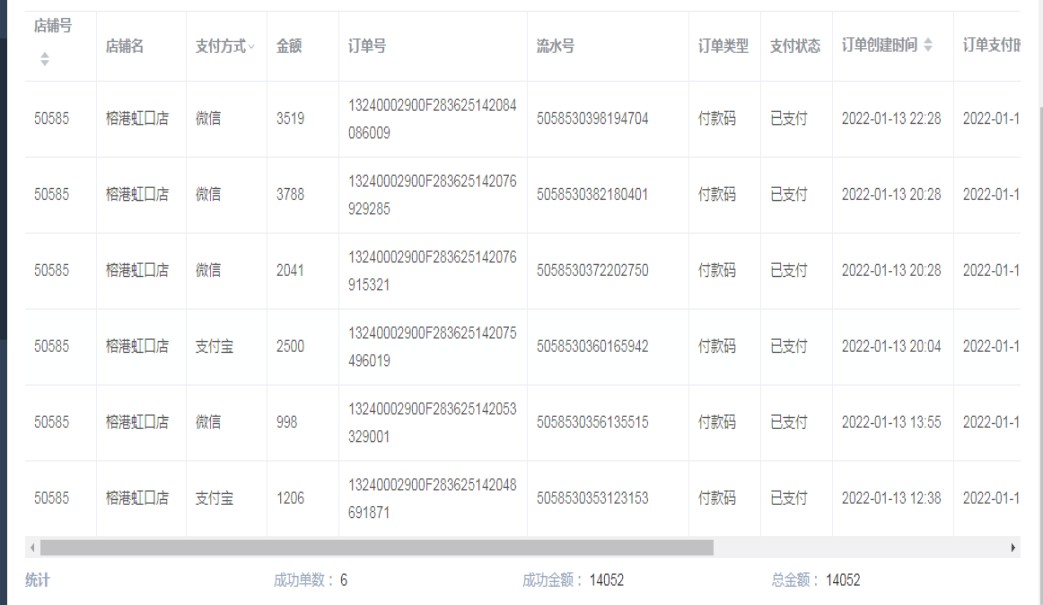The width and height of the screenshot is (1043, 605).
Task: Click the horizontal scrollbar thumb
Action: coord(376,548)
